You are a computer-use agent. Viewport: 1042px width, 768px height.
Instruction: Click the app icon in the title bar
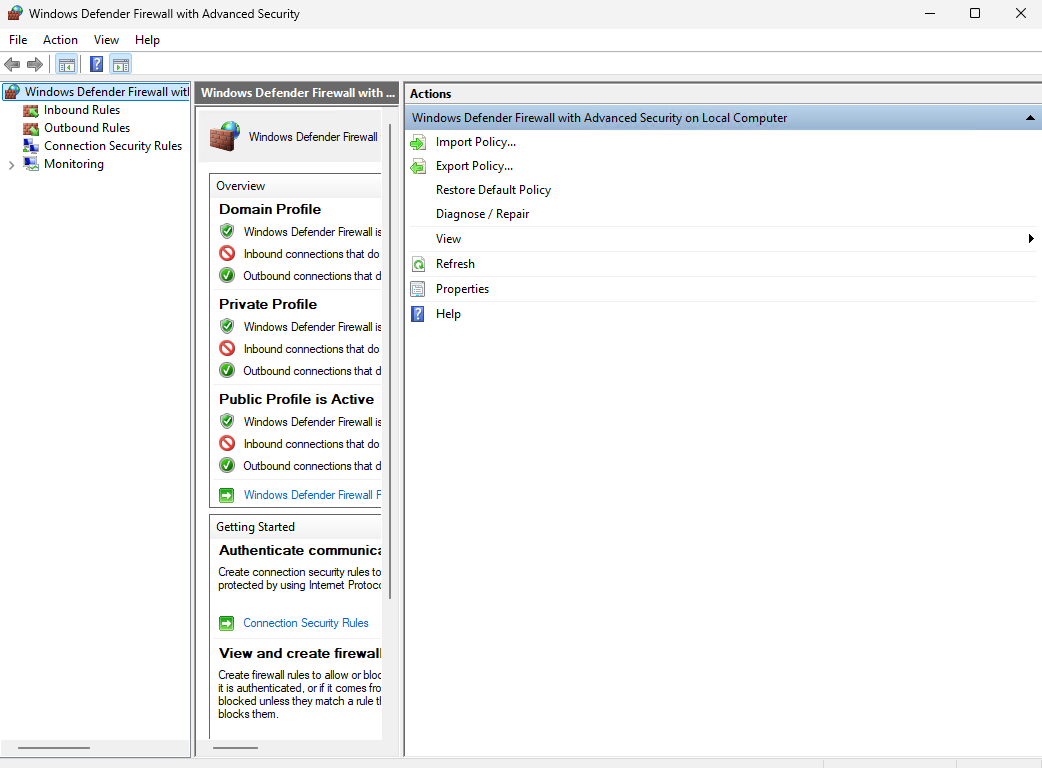coord(15,13)
